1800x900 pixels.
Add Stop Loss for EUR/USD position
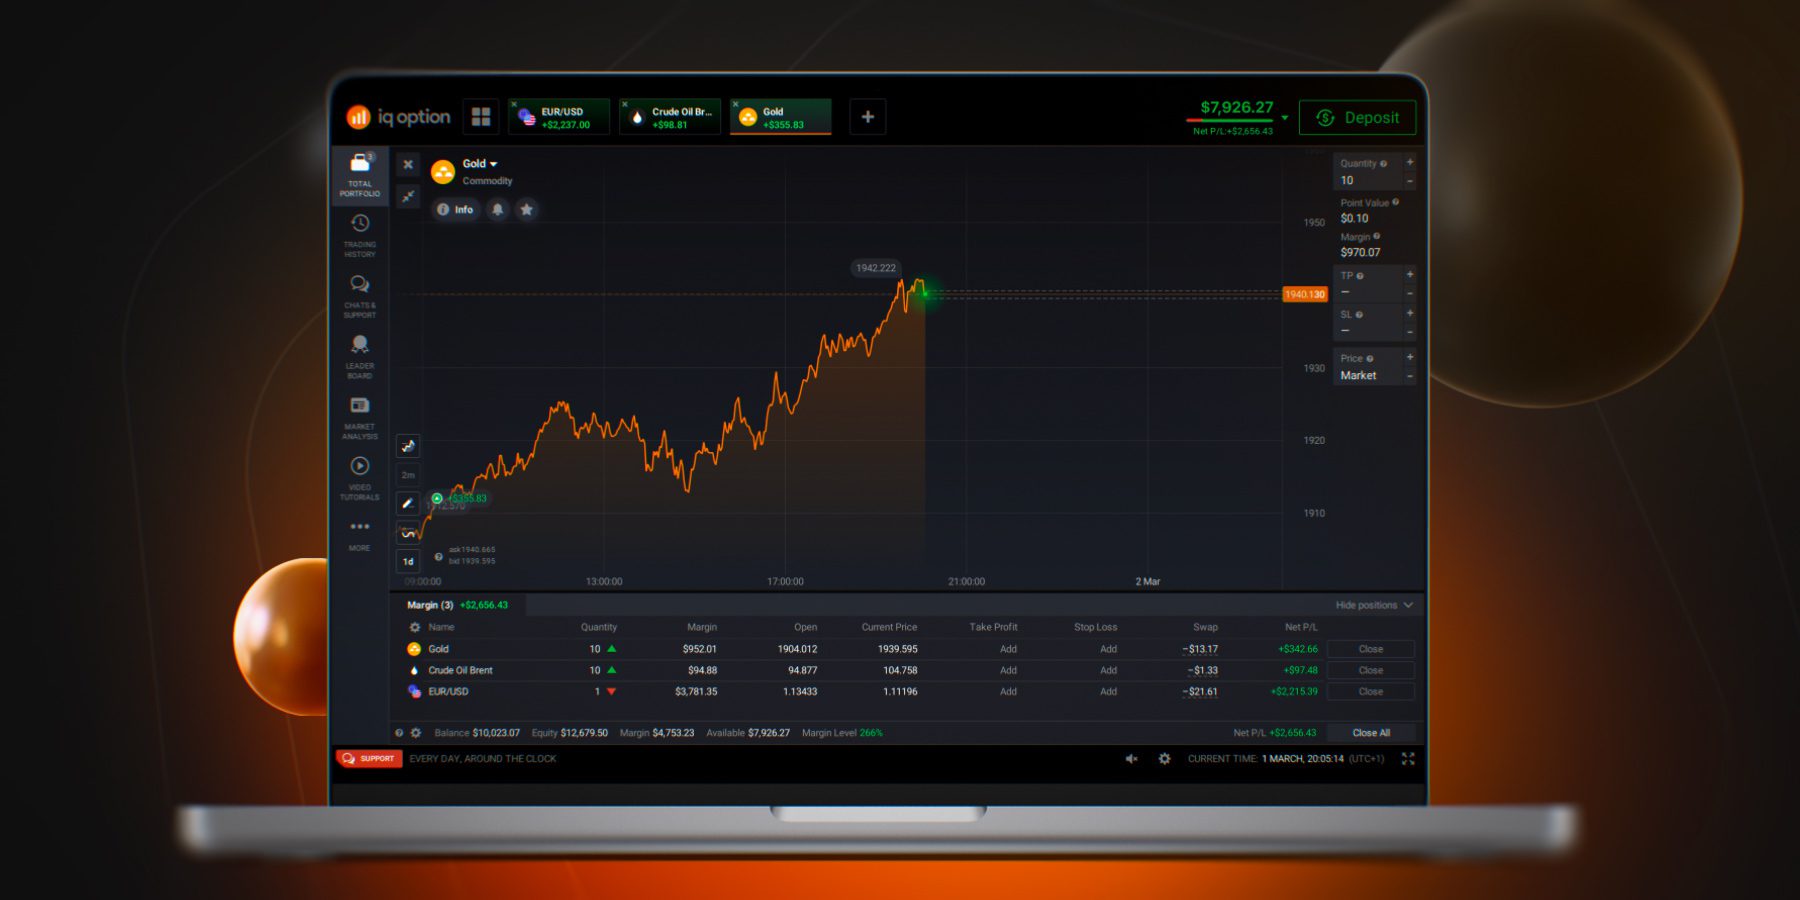tap(1108, 691)
